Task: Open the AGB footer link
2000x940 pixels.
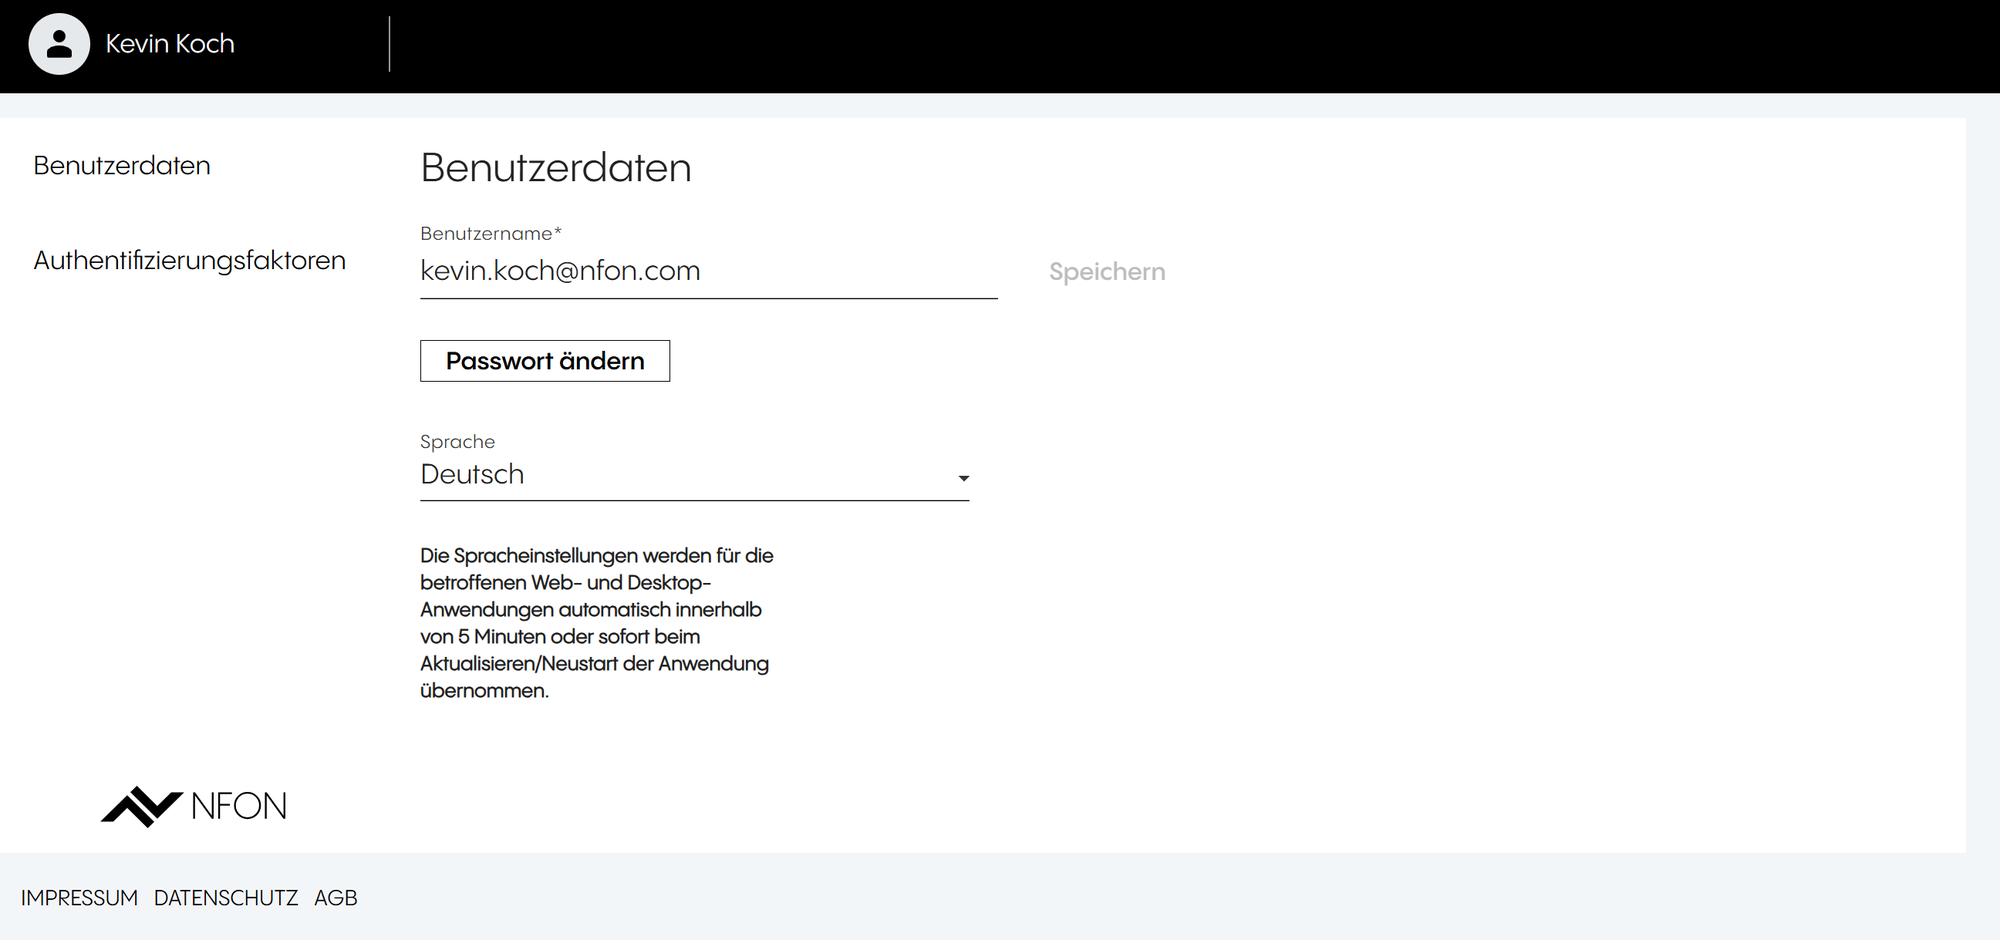Action: tap(335, 898)
